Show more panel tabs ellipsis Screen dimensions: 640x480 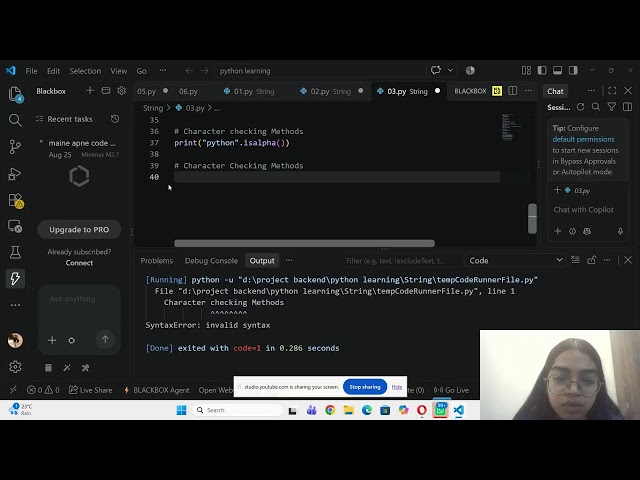(x=289, y=260)
